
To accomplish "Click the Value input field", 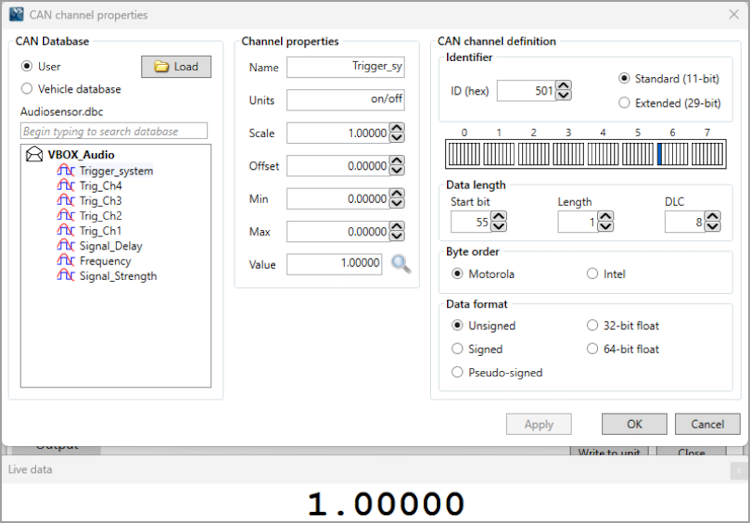I will pos(334,264).
